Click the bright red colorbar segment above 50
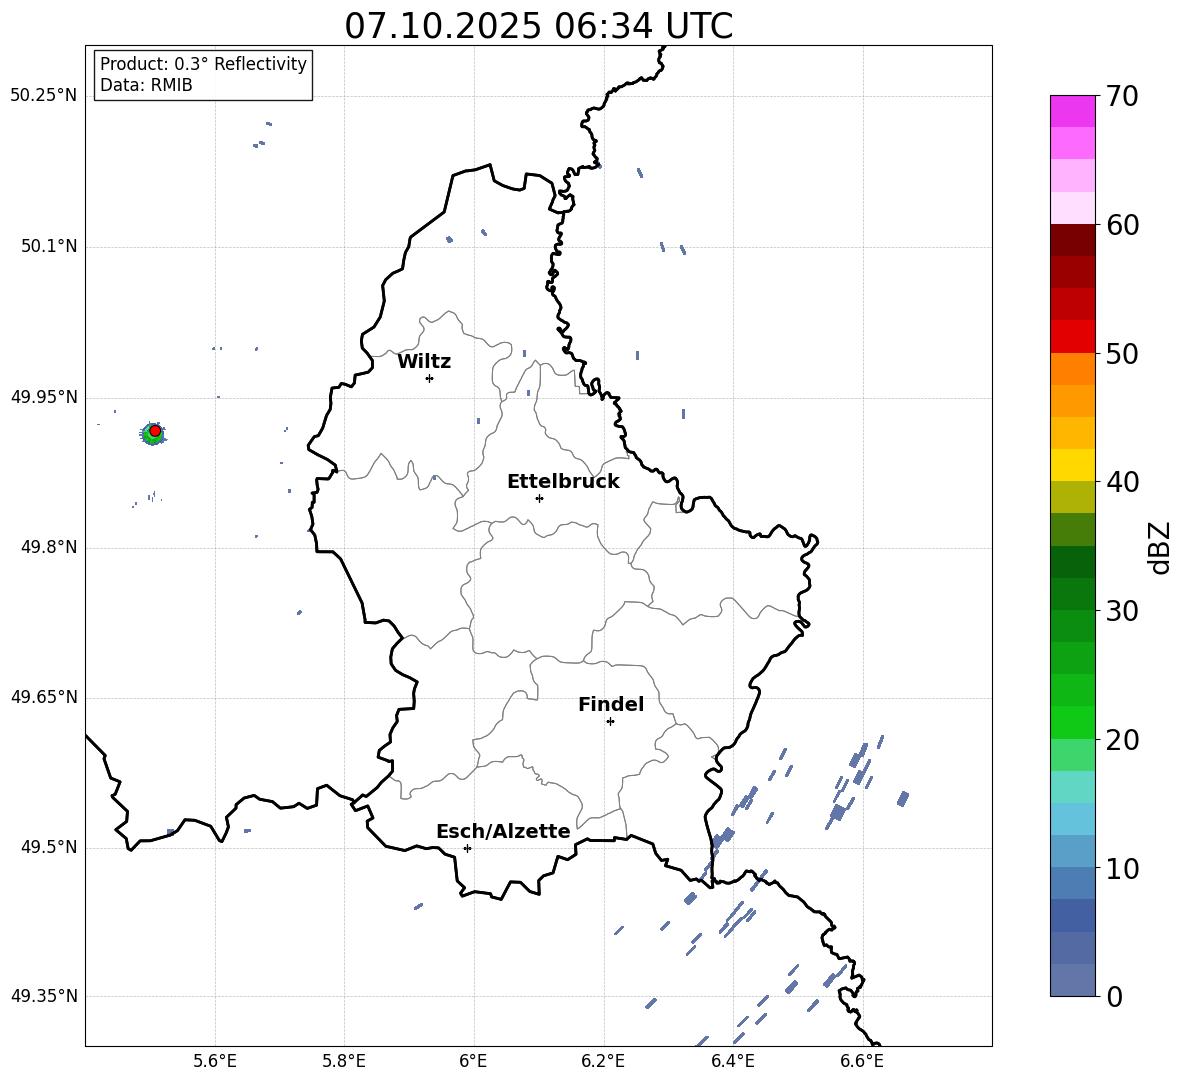 (x=1073, y=337)
